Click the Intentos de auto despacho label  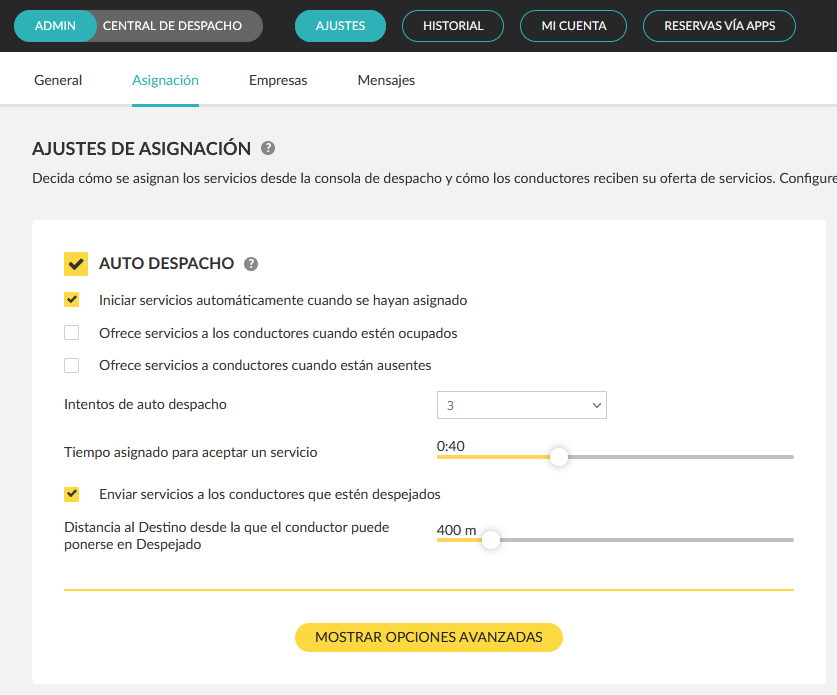tap(145, 405)
